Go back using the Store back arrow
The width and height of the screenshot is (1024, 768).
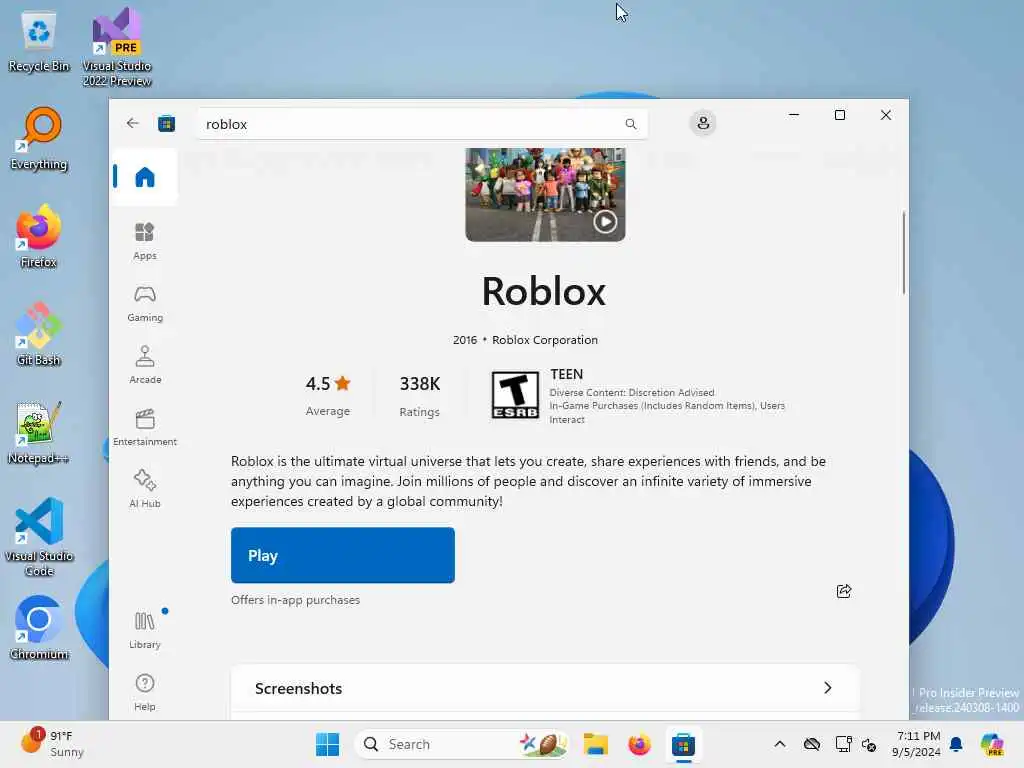133,123
